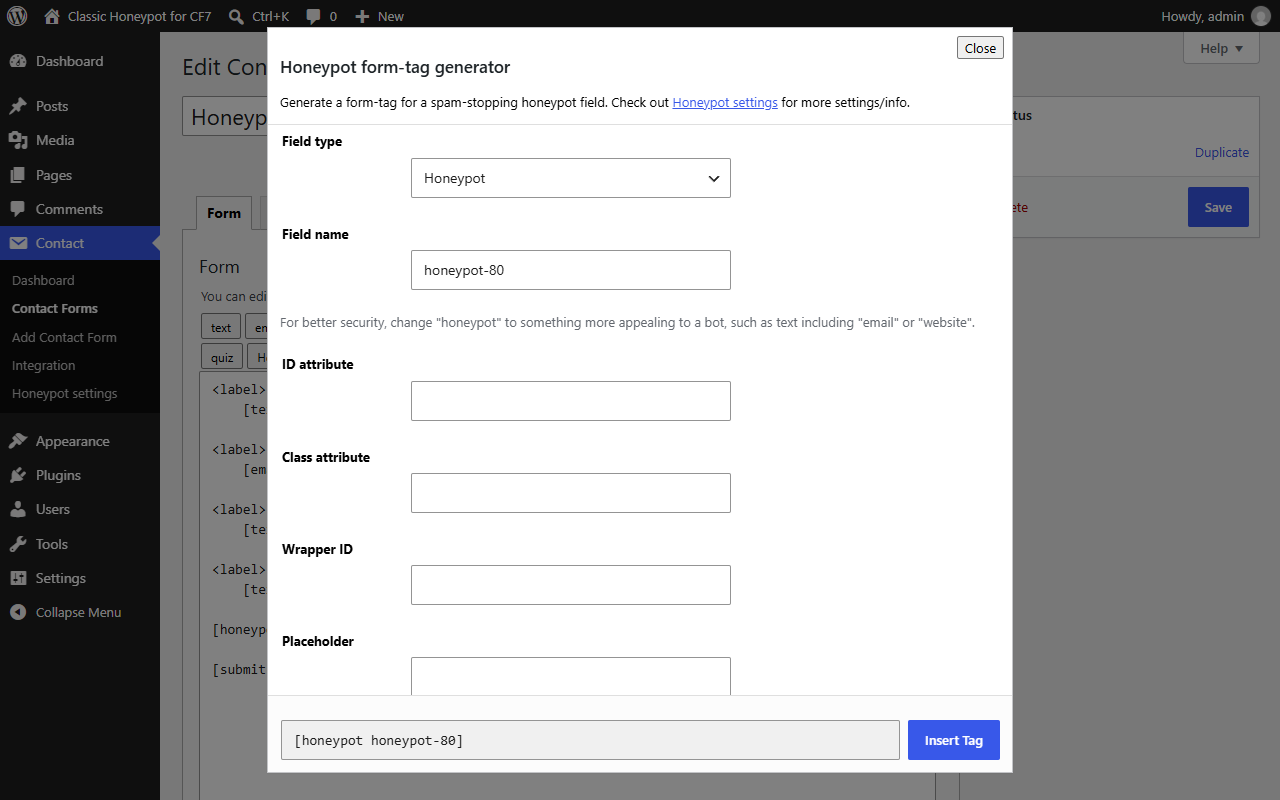Image resolution: width=1280 pixels, height=800 pixels.
Task: Click the Contact envelope icon
Action: tap(18, 243)
